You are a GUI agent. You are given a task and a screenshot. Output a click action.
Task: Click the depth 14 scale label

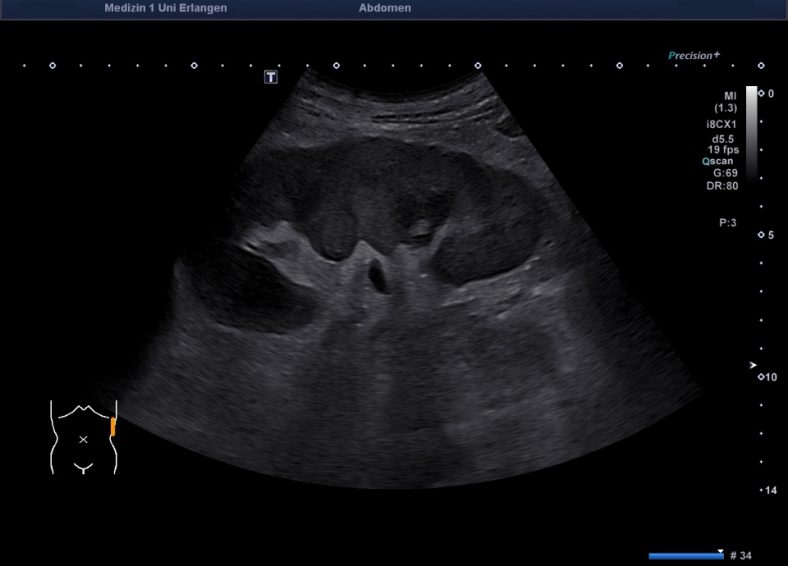(x=770, y=490)
